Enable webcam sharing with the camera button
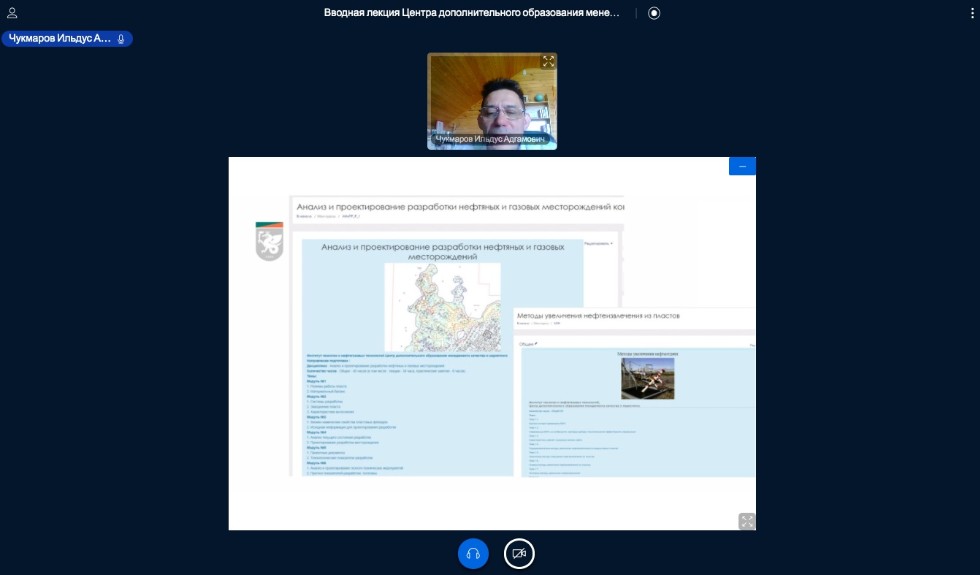 tap(519, 553)
